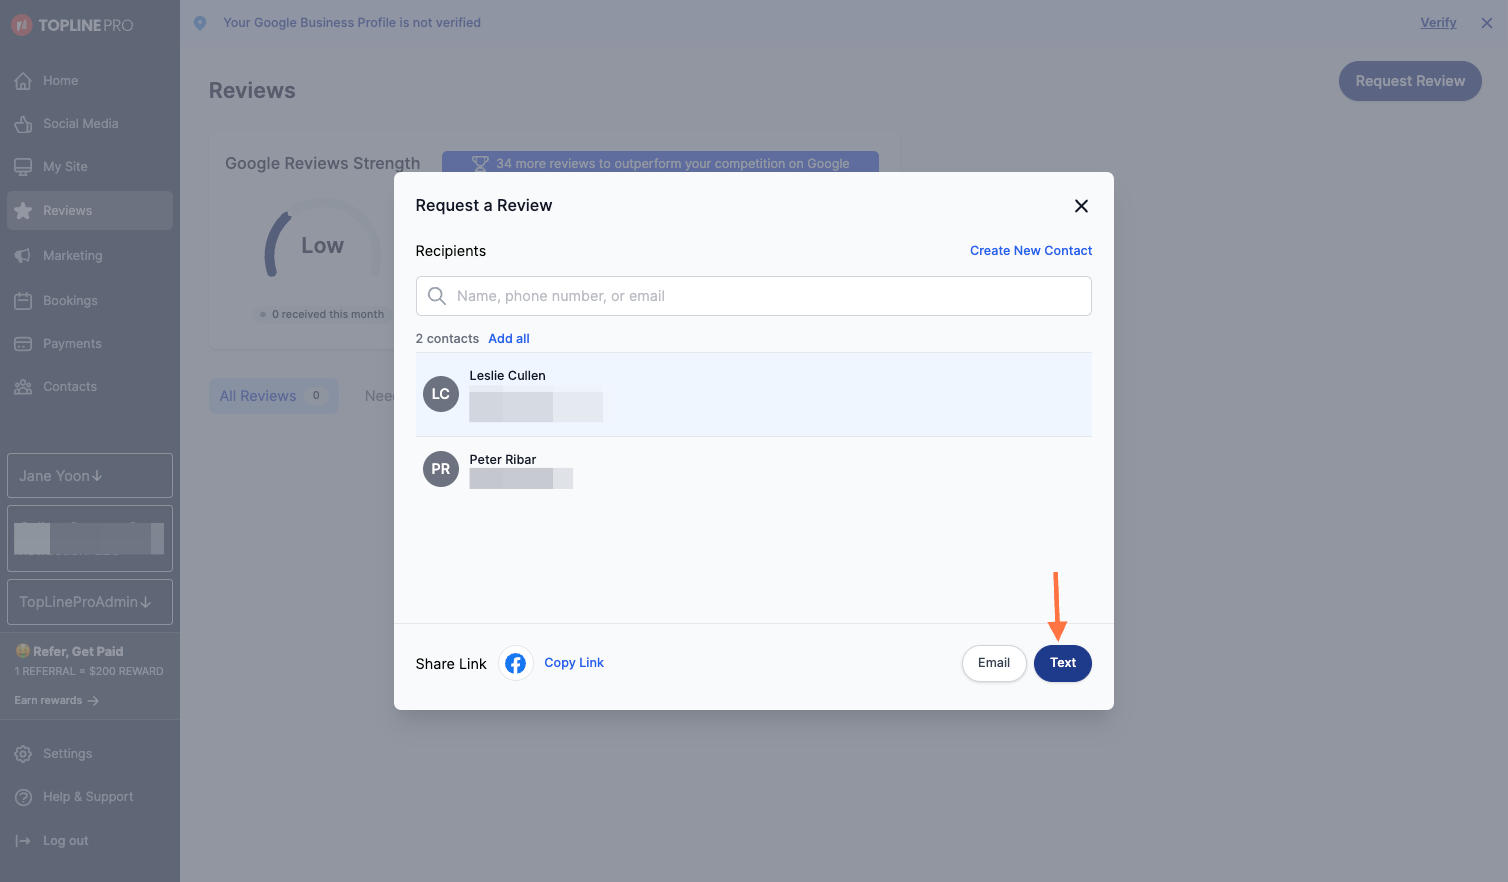Select contact Peter Ribar
This screenshot has width=1508, height=882.
click(x=754, y=469)
